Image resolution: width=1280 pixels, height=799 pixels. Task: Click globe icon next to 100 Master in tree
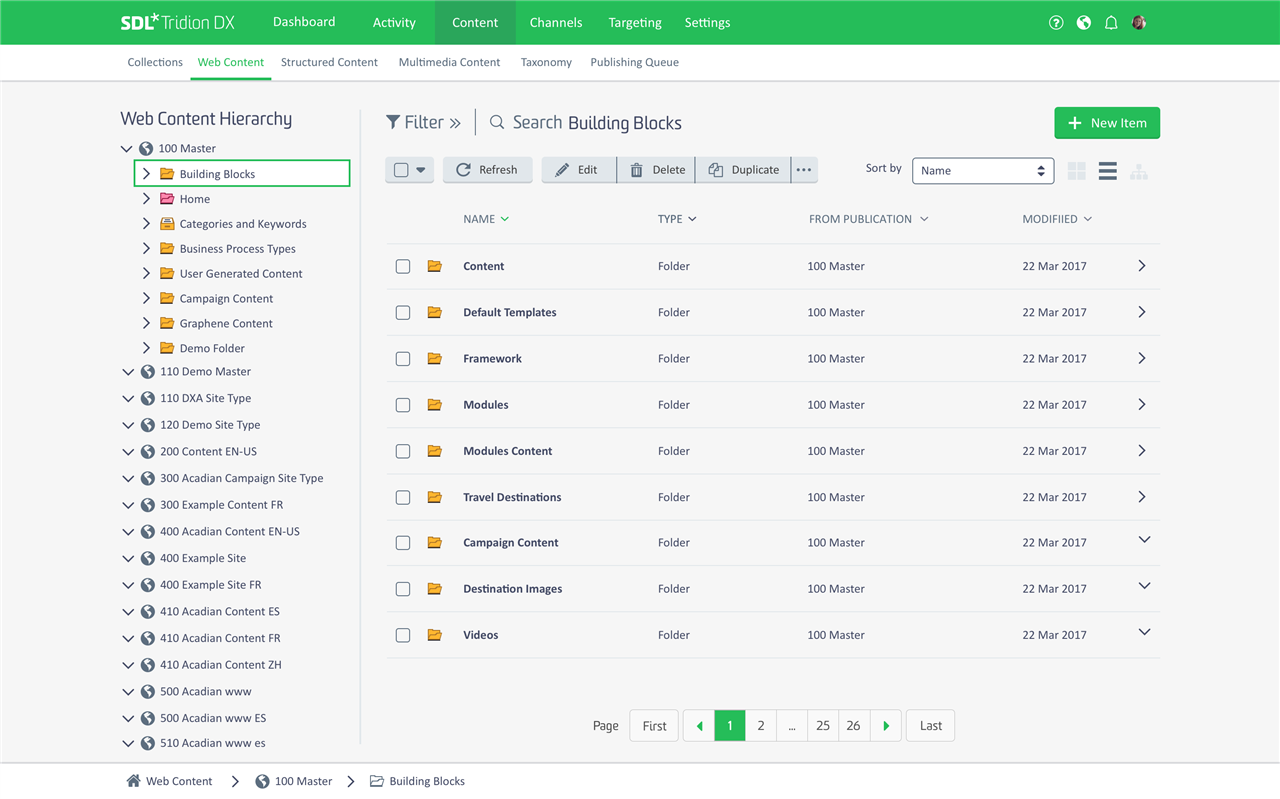(x=146, y=148)
